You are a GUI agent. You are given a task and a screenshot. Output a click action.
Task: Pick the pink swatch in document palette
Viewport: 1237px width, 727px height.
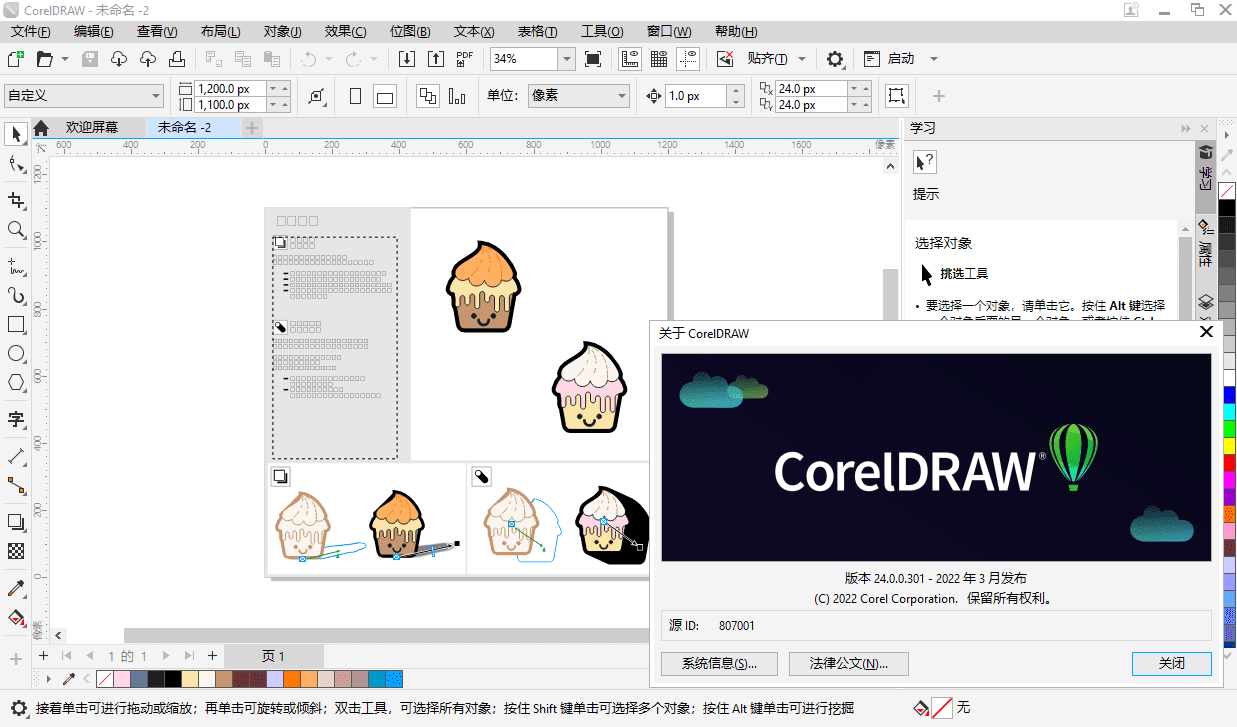(x=121, y=679)
